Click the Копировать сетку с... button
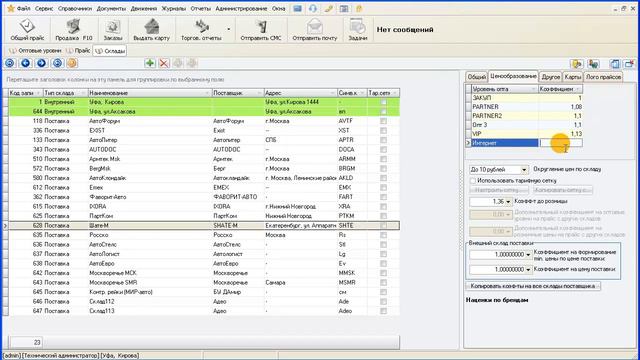640x360 pixels. [x=562, y=190]
